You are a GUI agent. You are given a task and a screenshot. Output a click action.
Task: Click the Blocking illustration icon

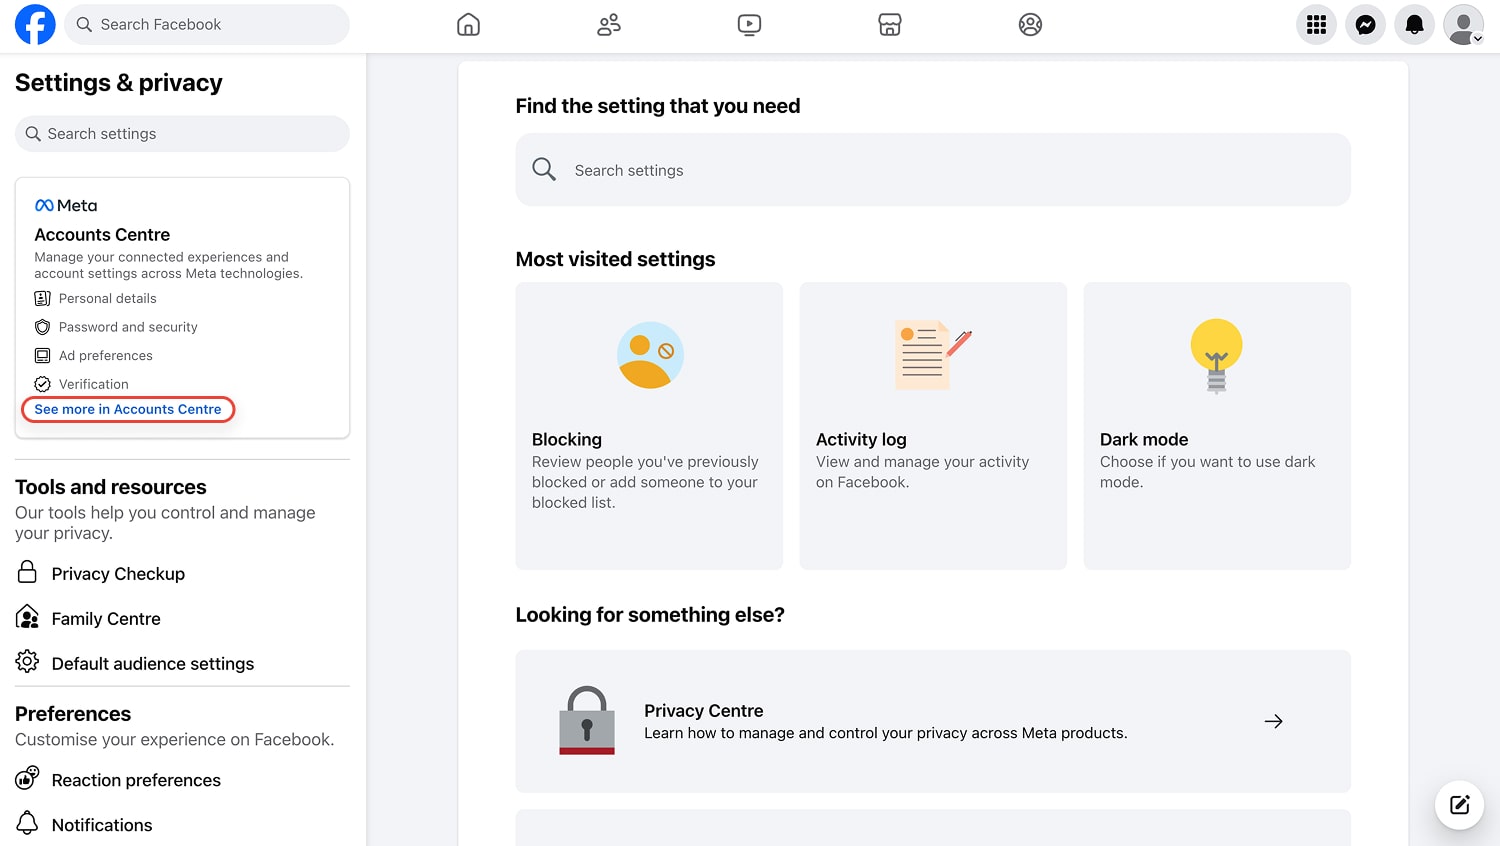tap(650, 355)
